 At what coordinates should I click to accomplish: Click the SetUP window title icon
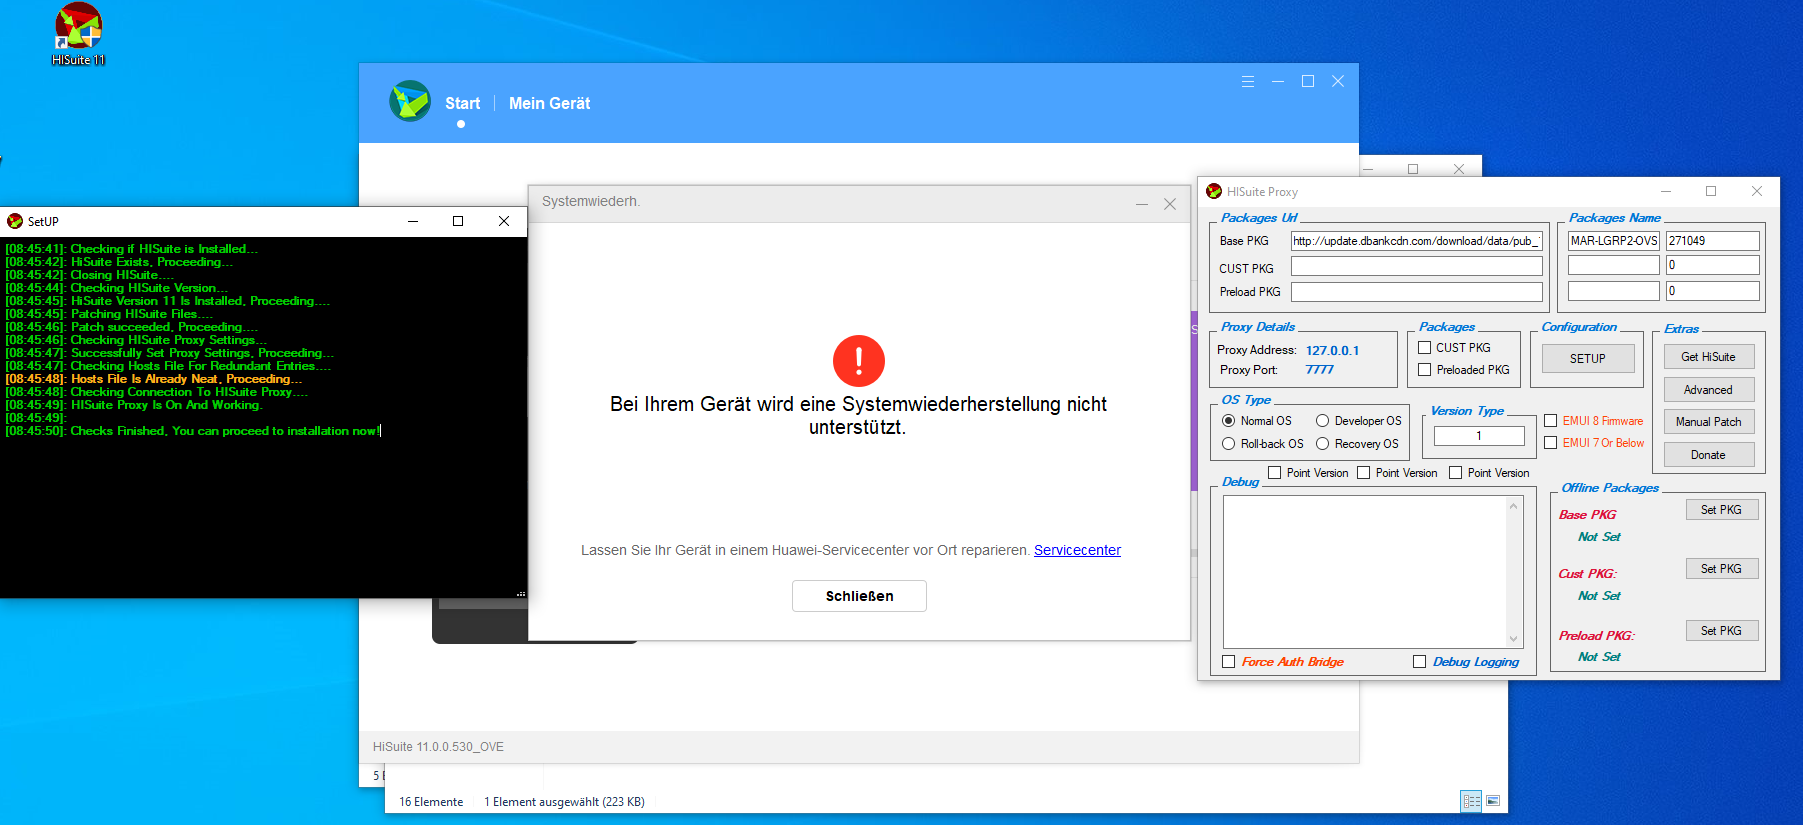pos(15,221)
